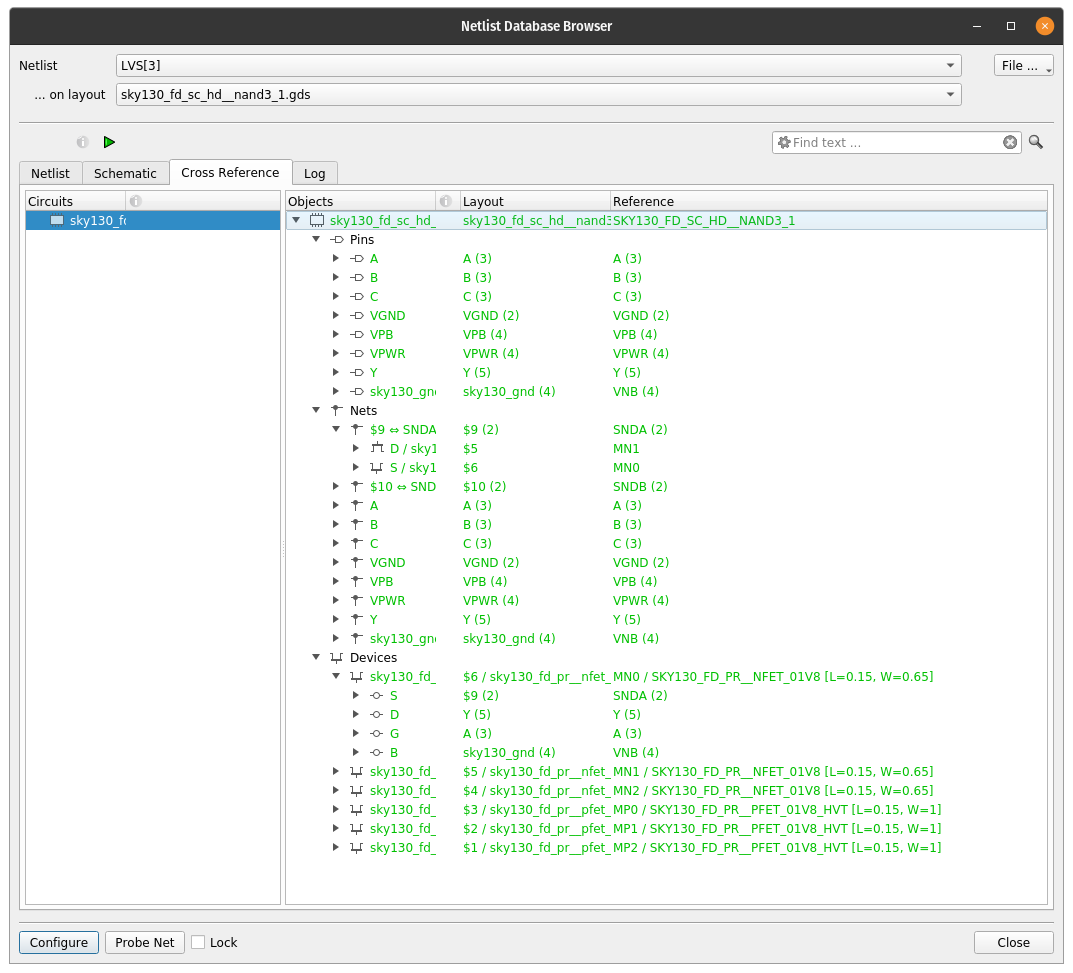Click the green play navigation arrow
The width and height of the screenshot is (1073, 973).
coord(109,142)
